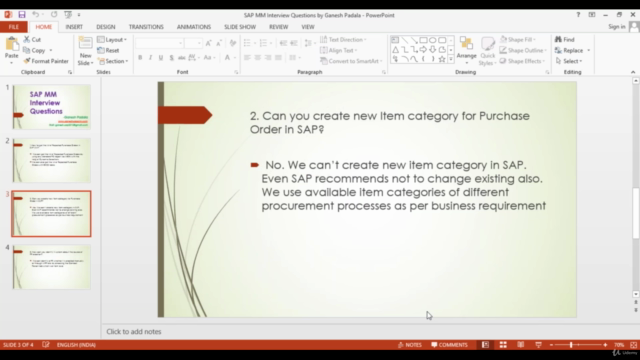Screen dimensions: 640x360
Task: Collapse the ribbon with the caret
Action: [x=633, y=72]
